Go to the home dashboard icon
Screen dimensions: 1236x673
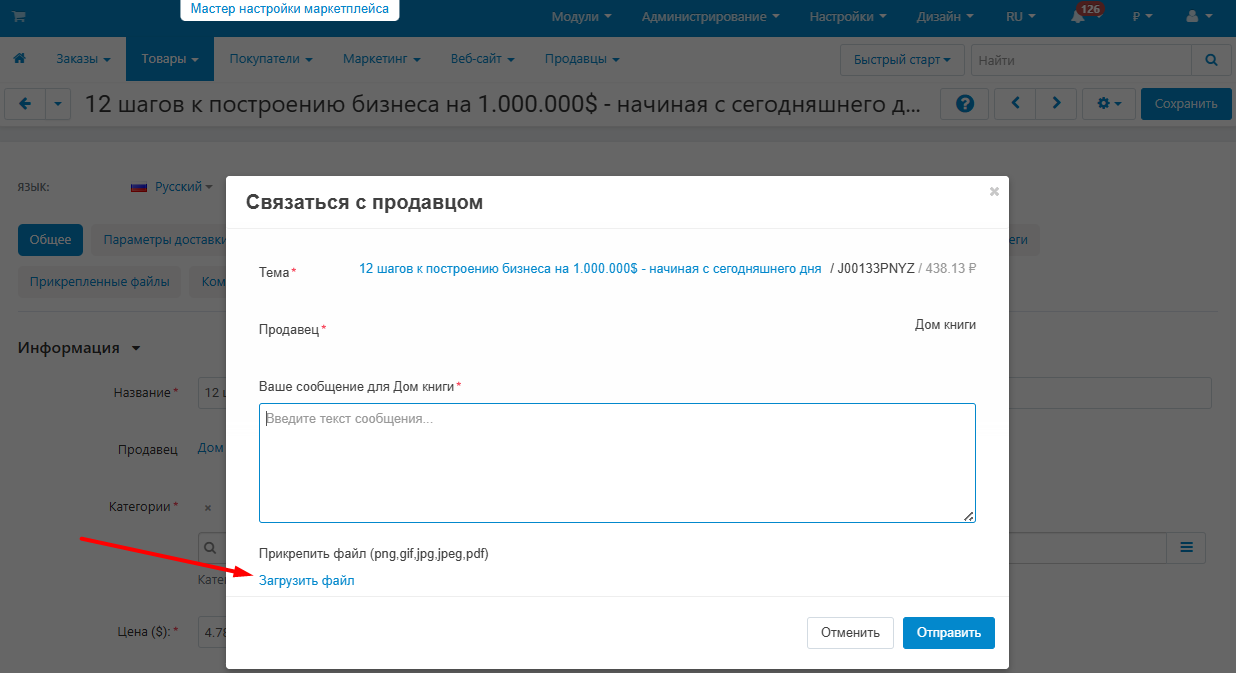click(x=19, y=59)
